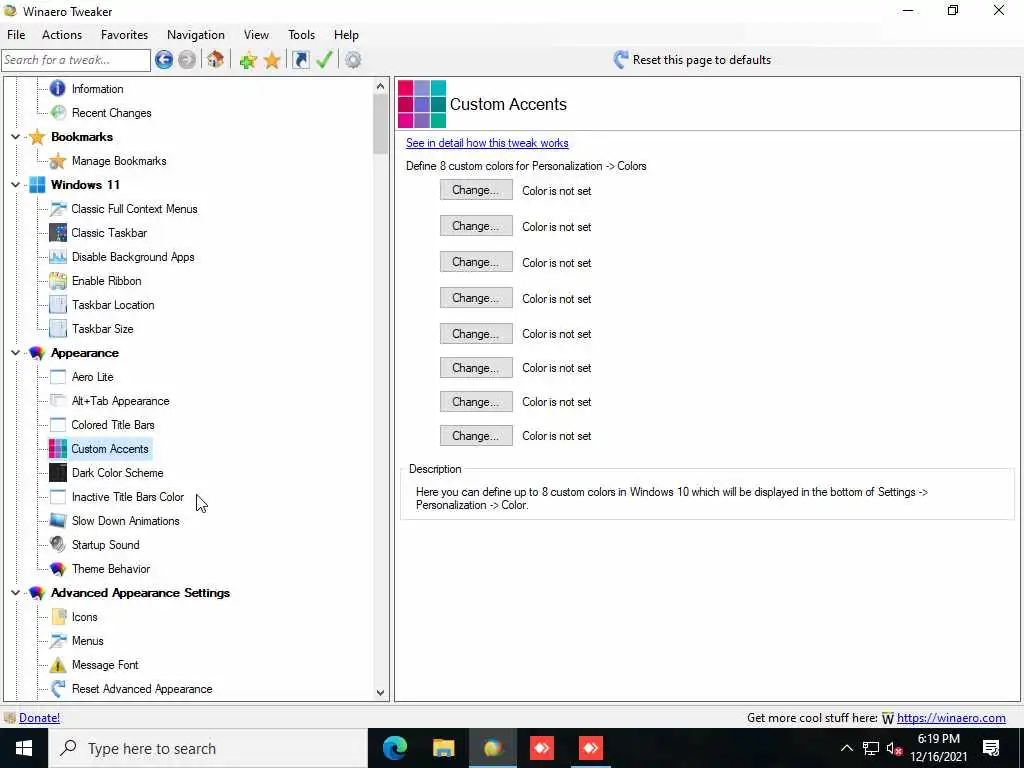Click the Manage Bookmarks star icon

57,161
